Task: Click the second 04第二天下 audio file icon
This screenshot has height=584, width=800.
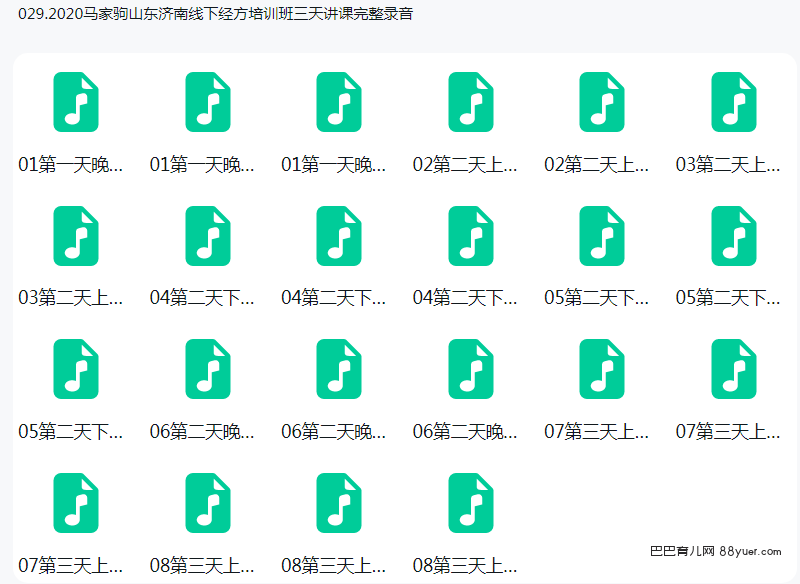Action: point(339,236)
